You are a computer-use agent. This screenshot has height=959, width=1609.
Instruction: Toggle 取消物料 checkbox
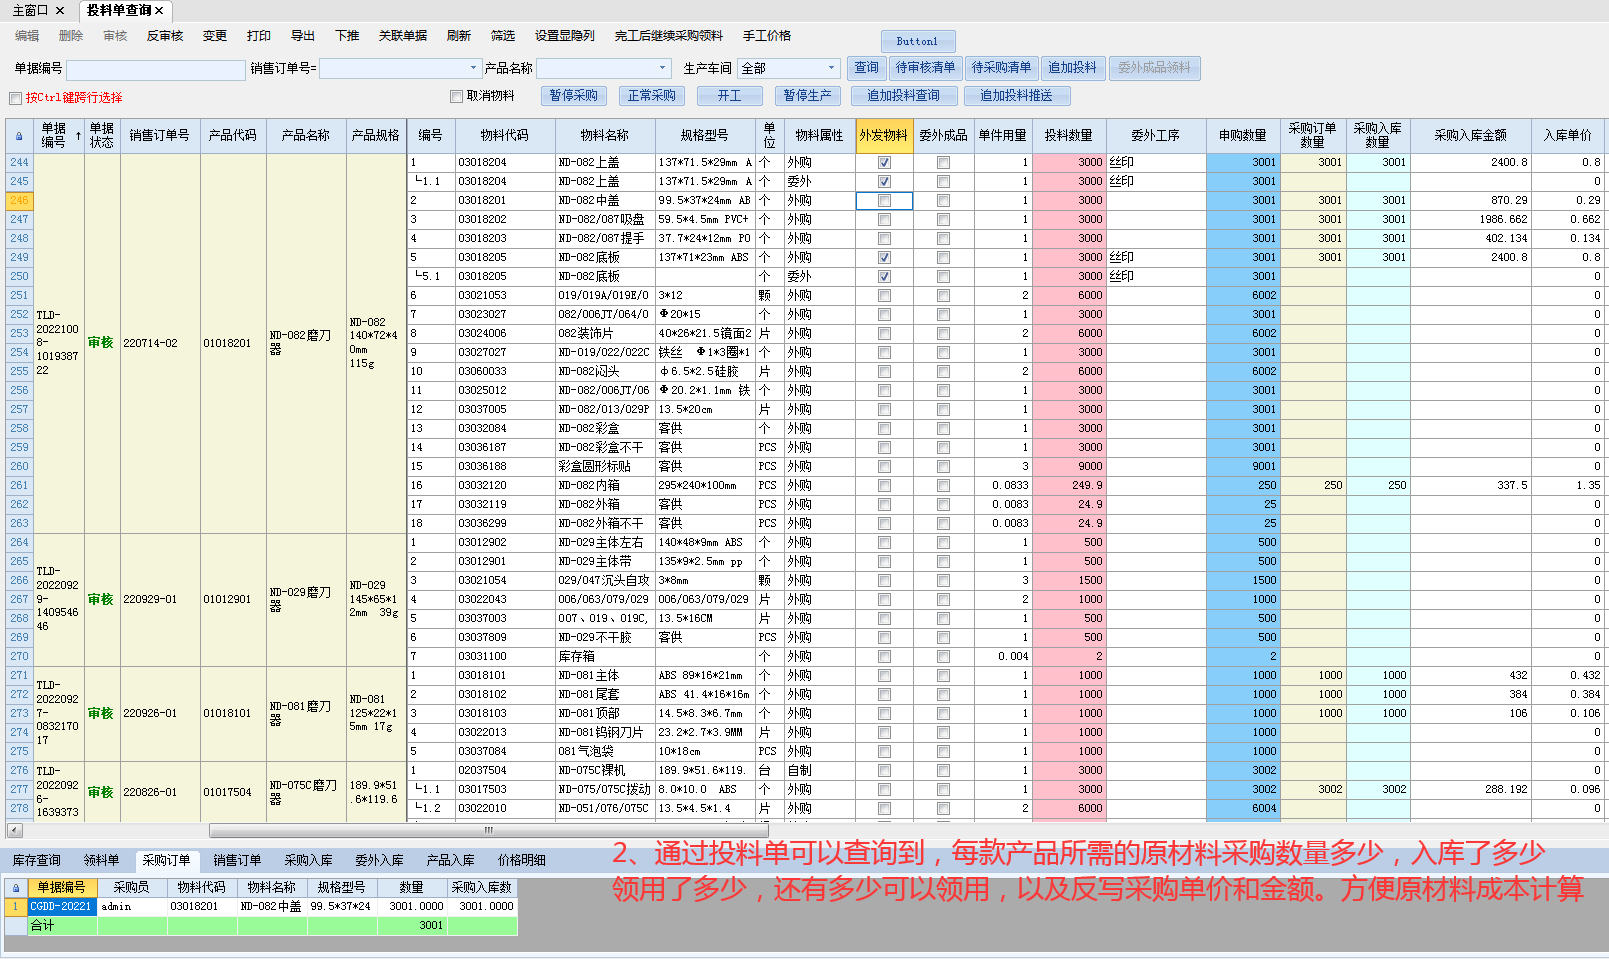click(456, 96)
